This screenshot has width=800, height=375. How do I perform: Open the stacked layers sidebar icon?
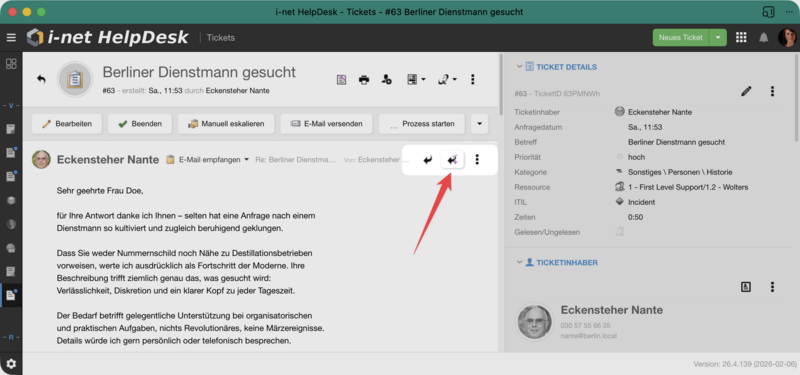[11, 200]
